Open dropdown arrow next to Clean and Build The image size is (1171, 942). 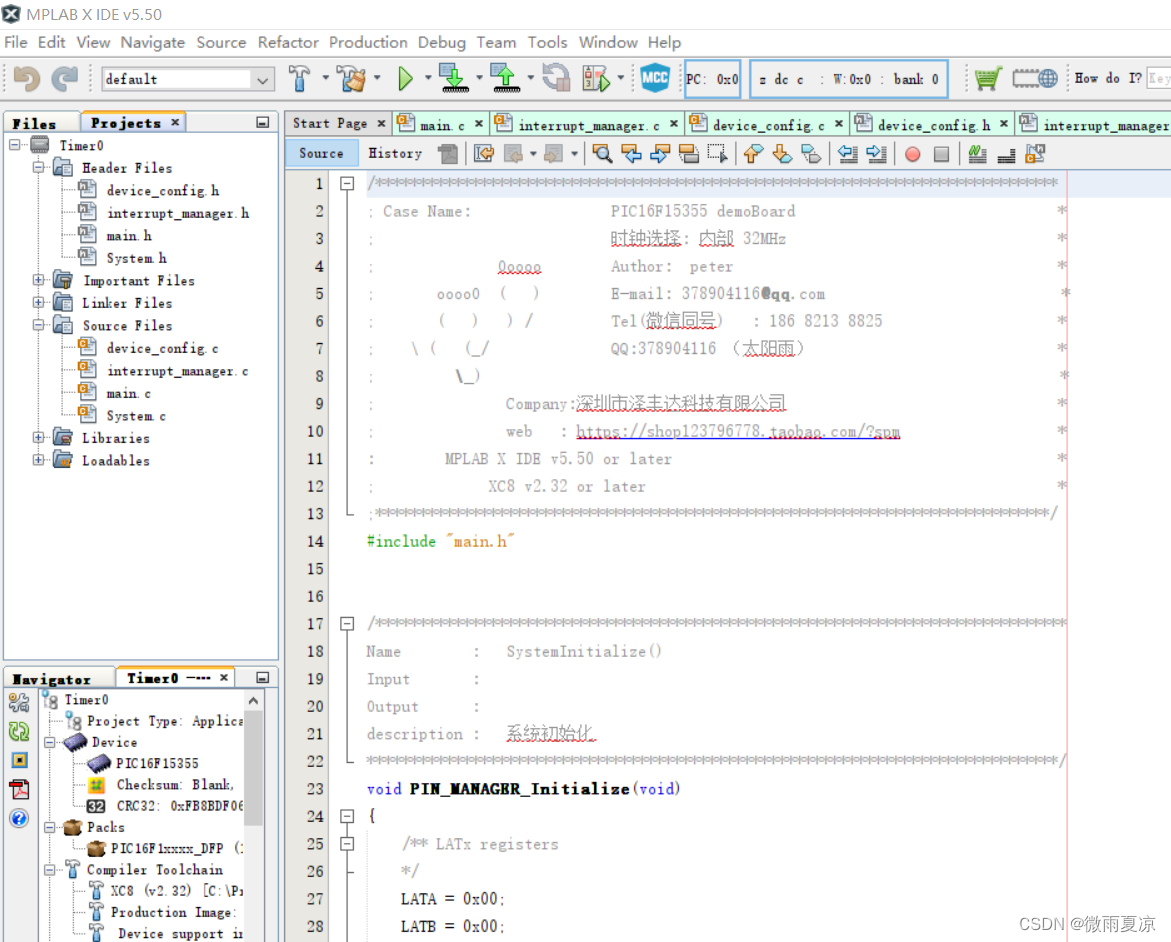[377, 78]
